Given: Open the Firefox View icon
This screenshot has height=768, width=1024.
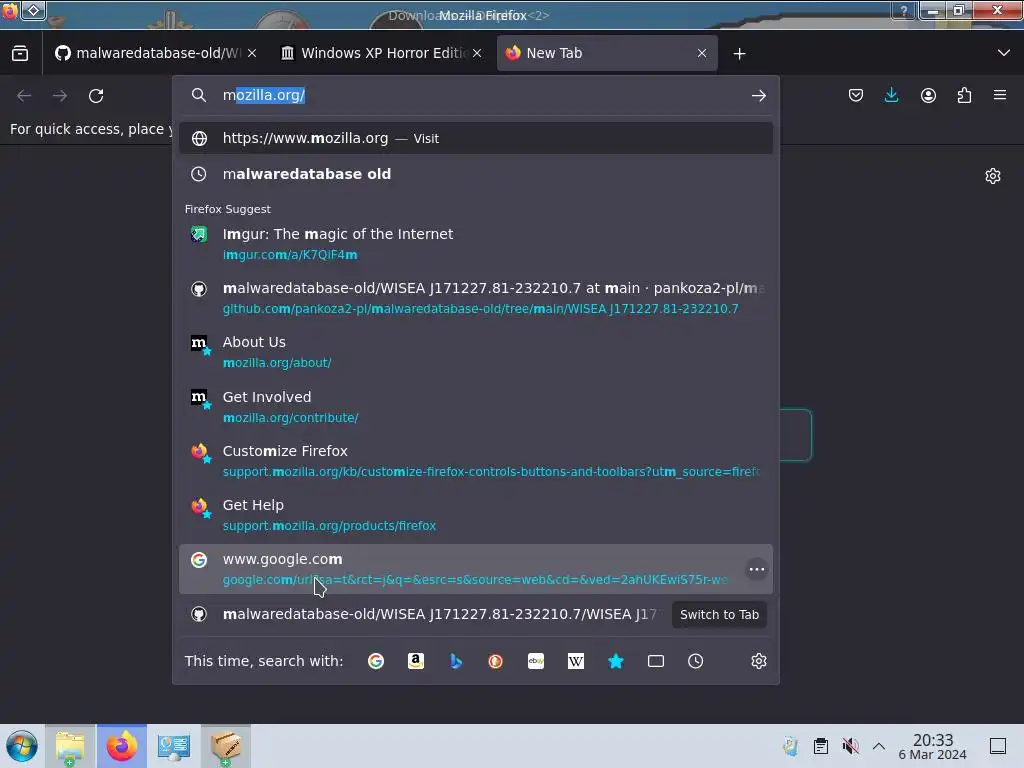Looking at the screenshot, I should 20,53.
